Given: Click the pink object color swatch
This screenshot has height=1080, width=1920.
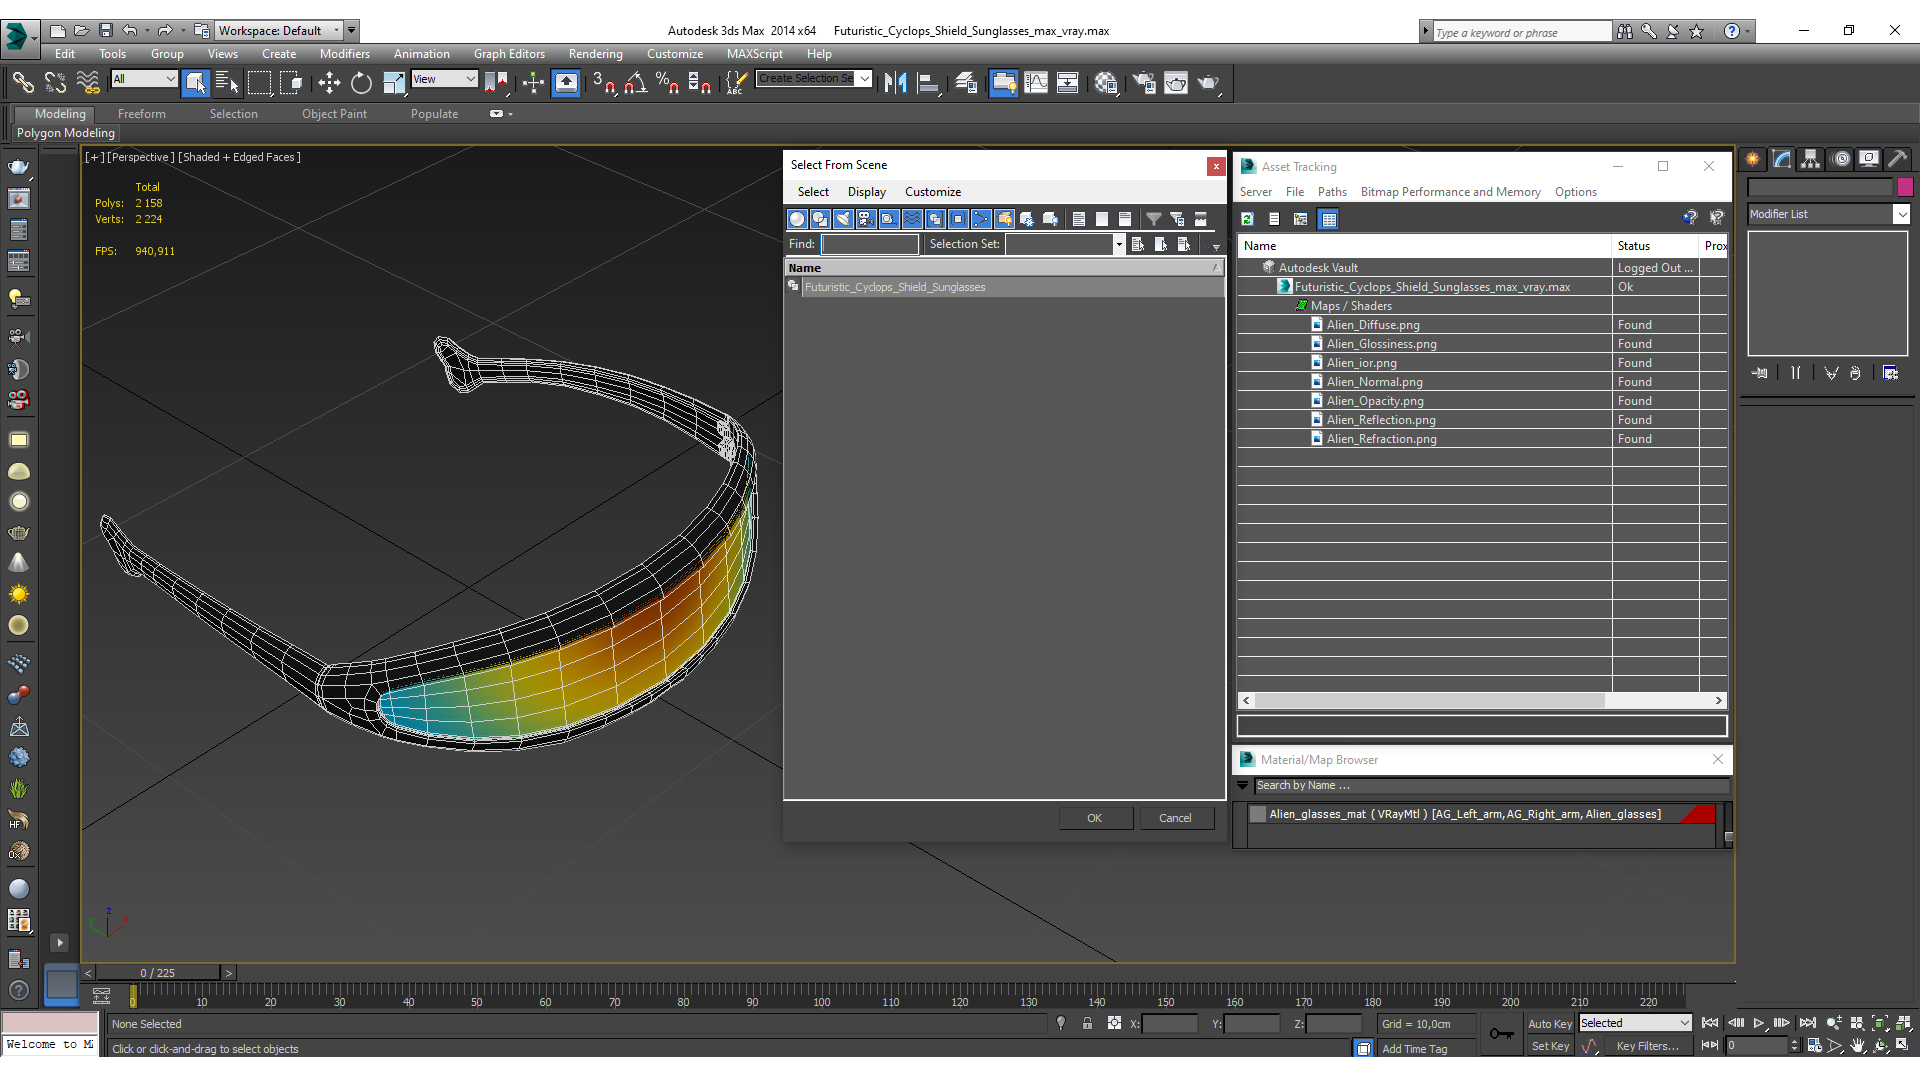Looking at the screenshot, I should (x=1905, y=187).
